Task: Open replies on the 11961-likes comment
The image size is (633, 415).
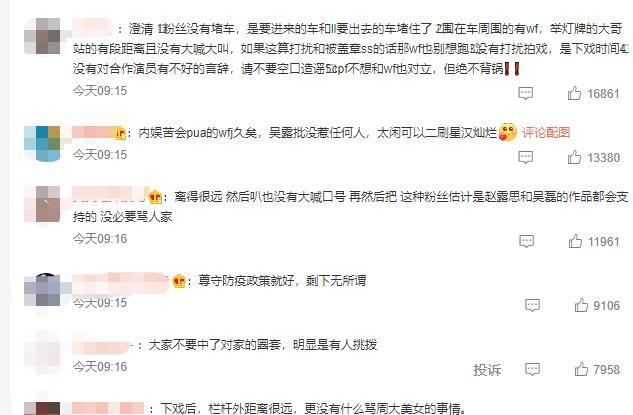Action: (526, 241)
